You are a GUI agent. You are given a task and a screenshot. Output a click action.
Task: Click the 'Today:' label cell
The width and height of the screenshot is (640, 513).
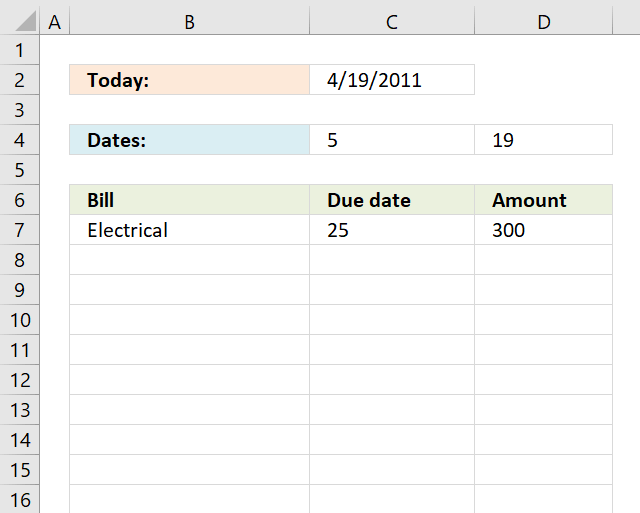(189, 80)
